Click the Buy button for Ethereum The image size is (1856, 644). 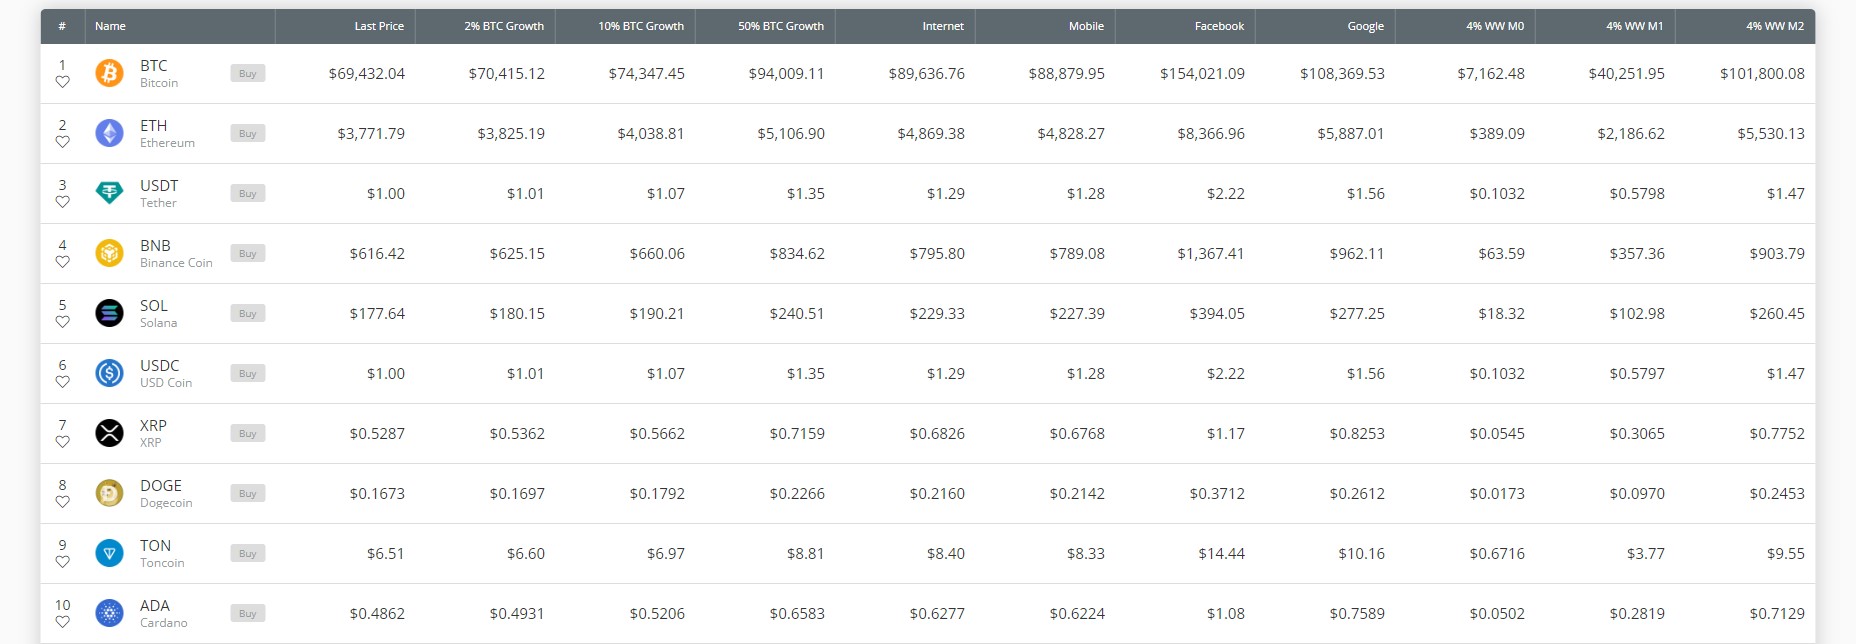pyautogui.click(x=247, y=133)
